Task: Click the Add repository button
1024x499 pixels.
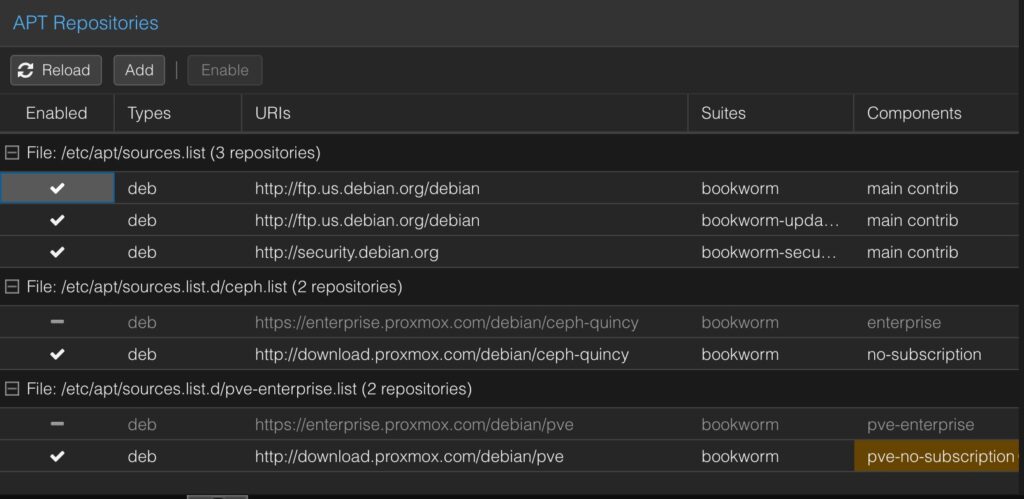Action: click(x=139, y=71)
